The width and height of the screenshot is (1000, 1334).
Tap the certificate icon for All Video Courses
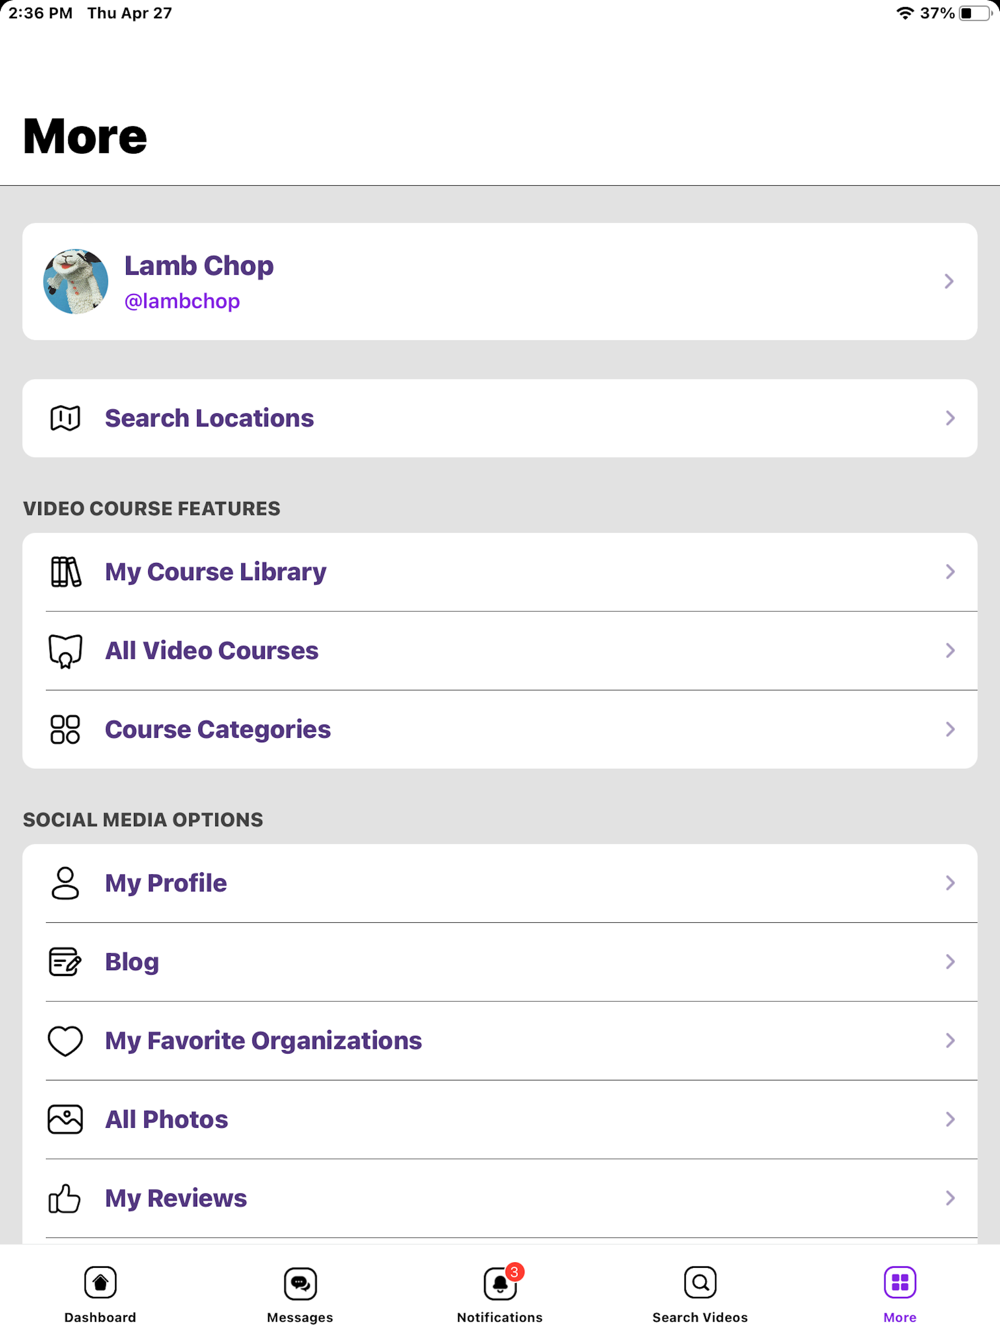[65, 651]
